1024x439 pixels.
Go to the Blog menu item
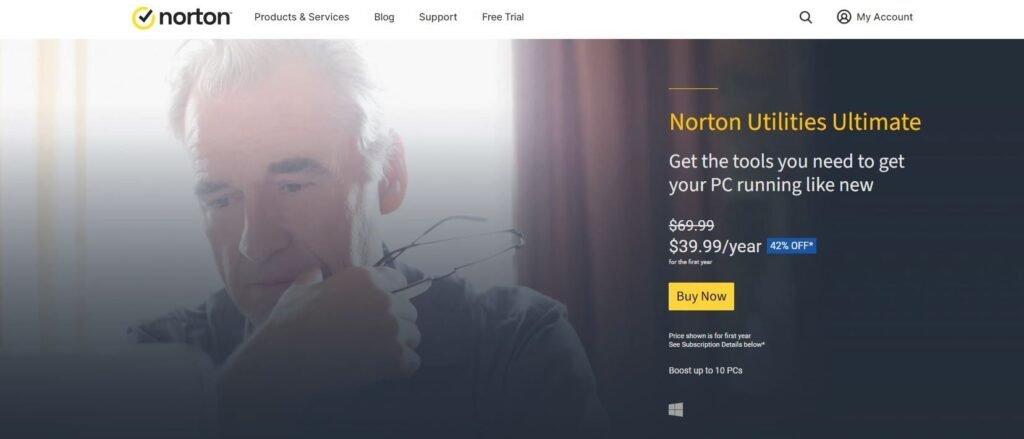tap(384, 17)
